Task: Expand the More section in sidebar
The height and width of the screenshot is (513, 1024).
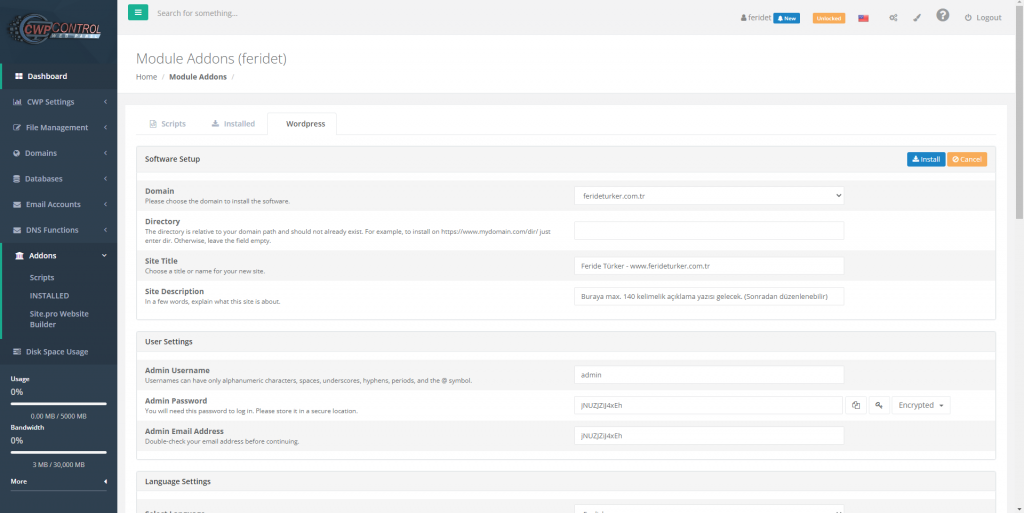Action: (59, 482)
